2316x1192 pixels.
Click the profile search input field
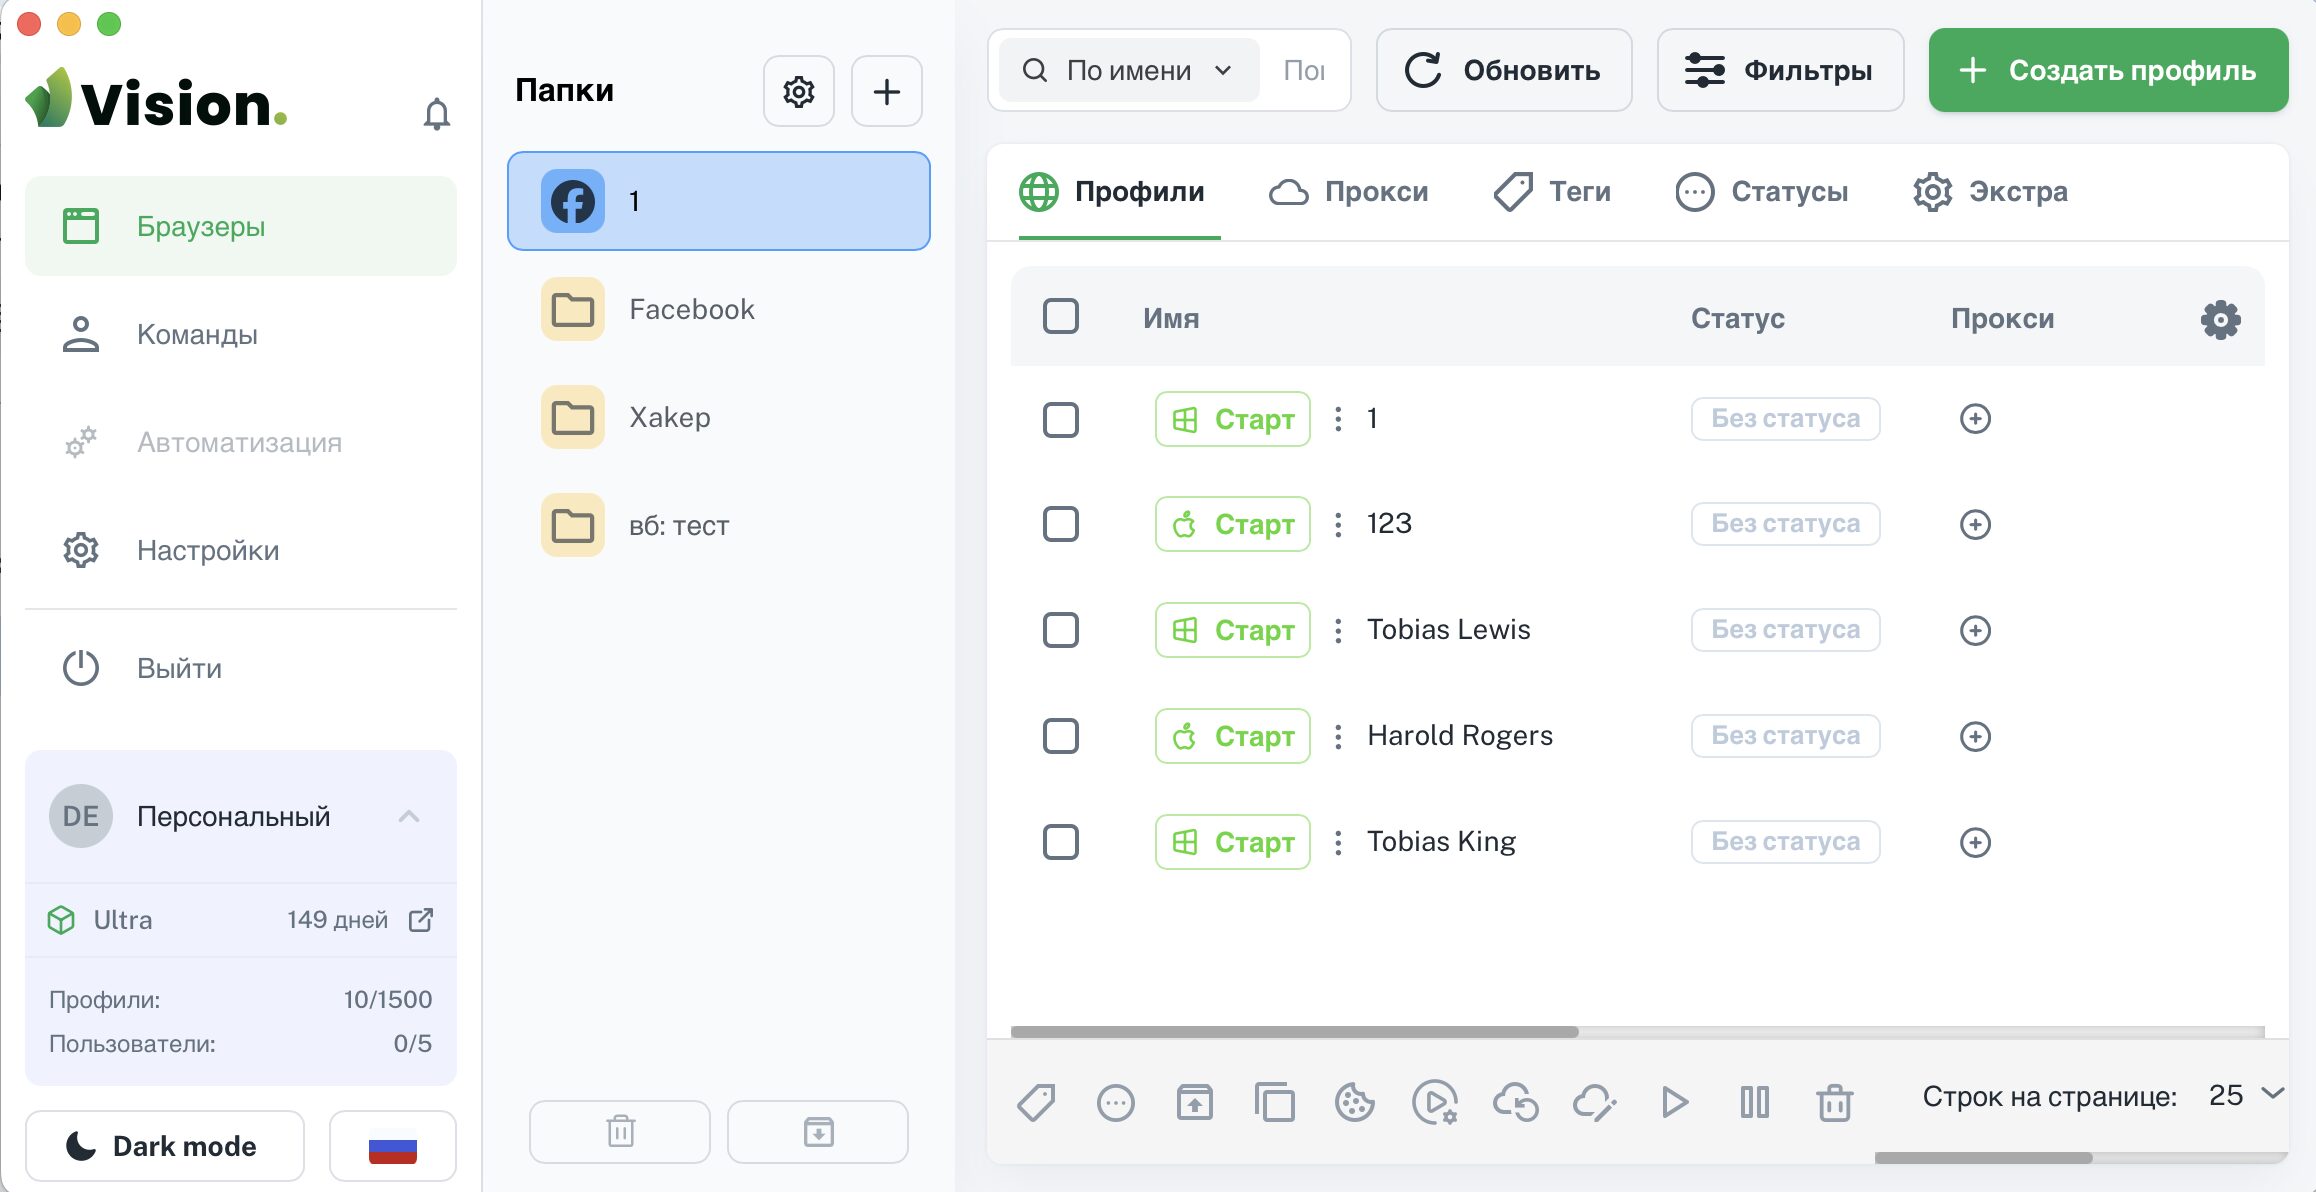coord(1304,70)
